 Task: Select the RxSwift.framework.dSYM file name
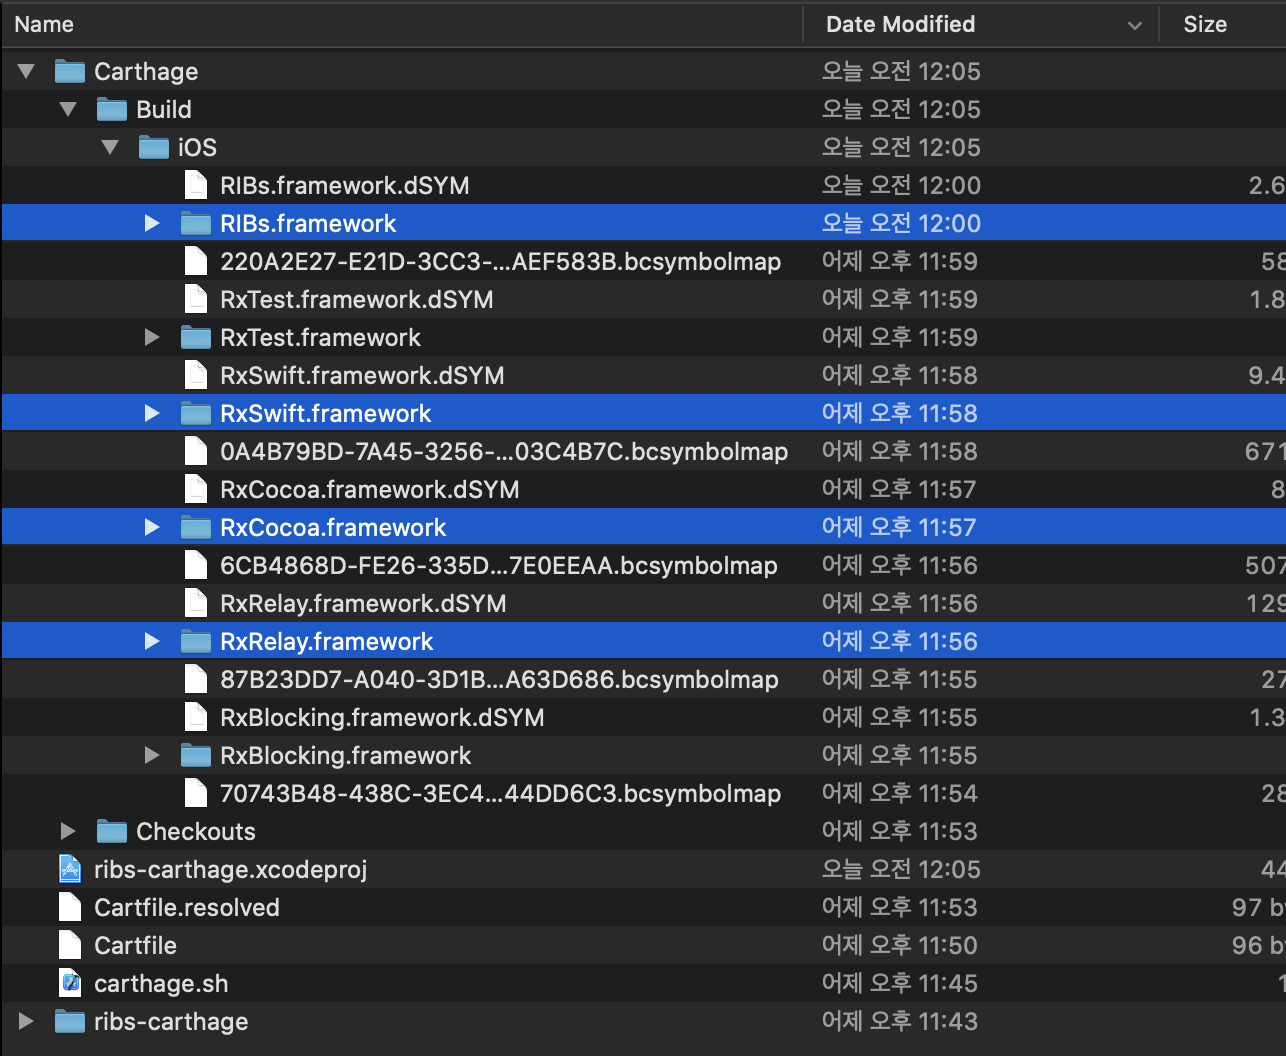click(x=362, y=375)
